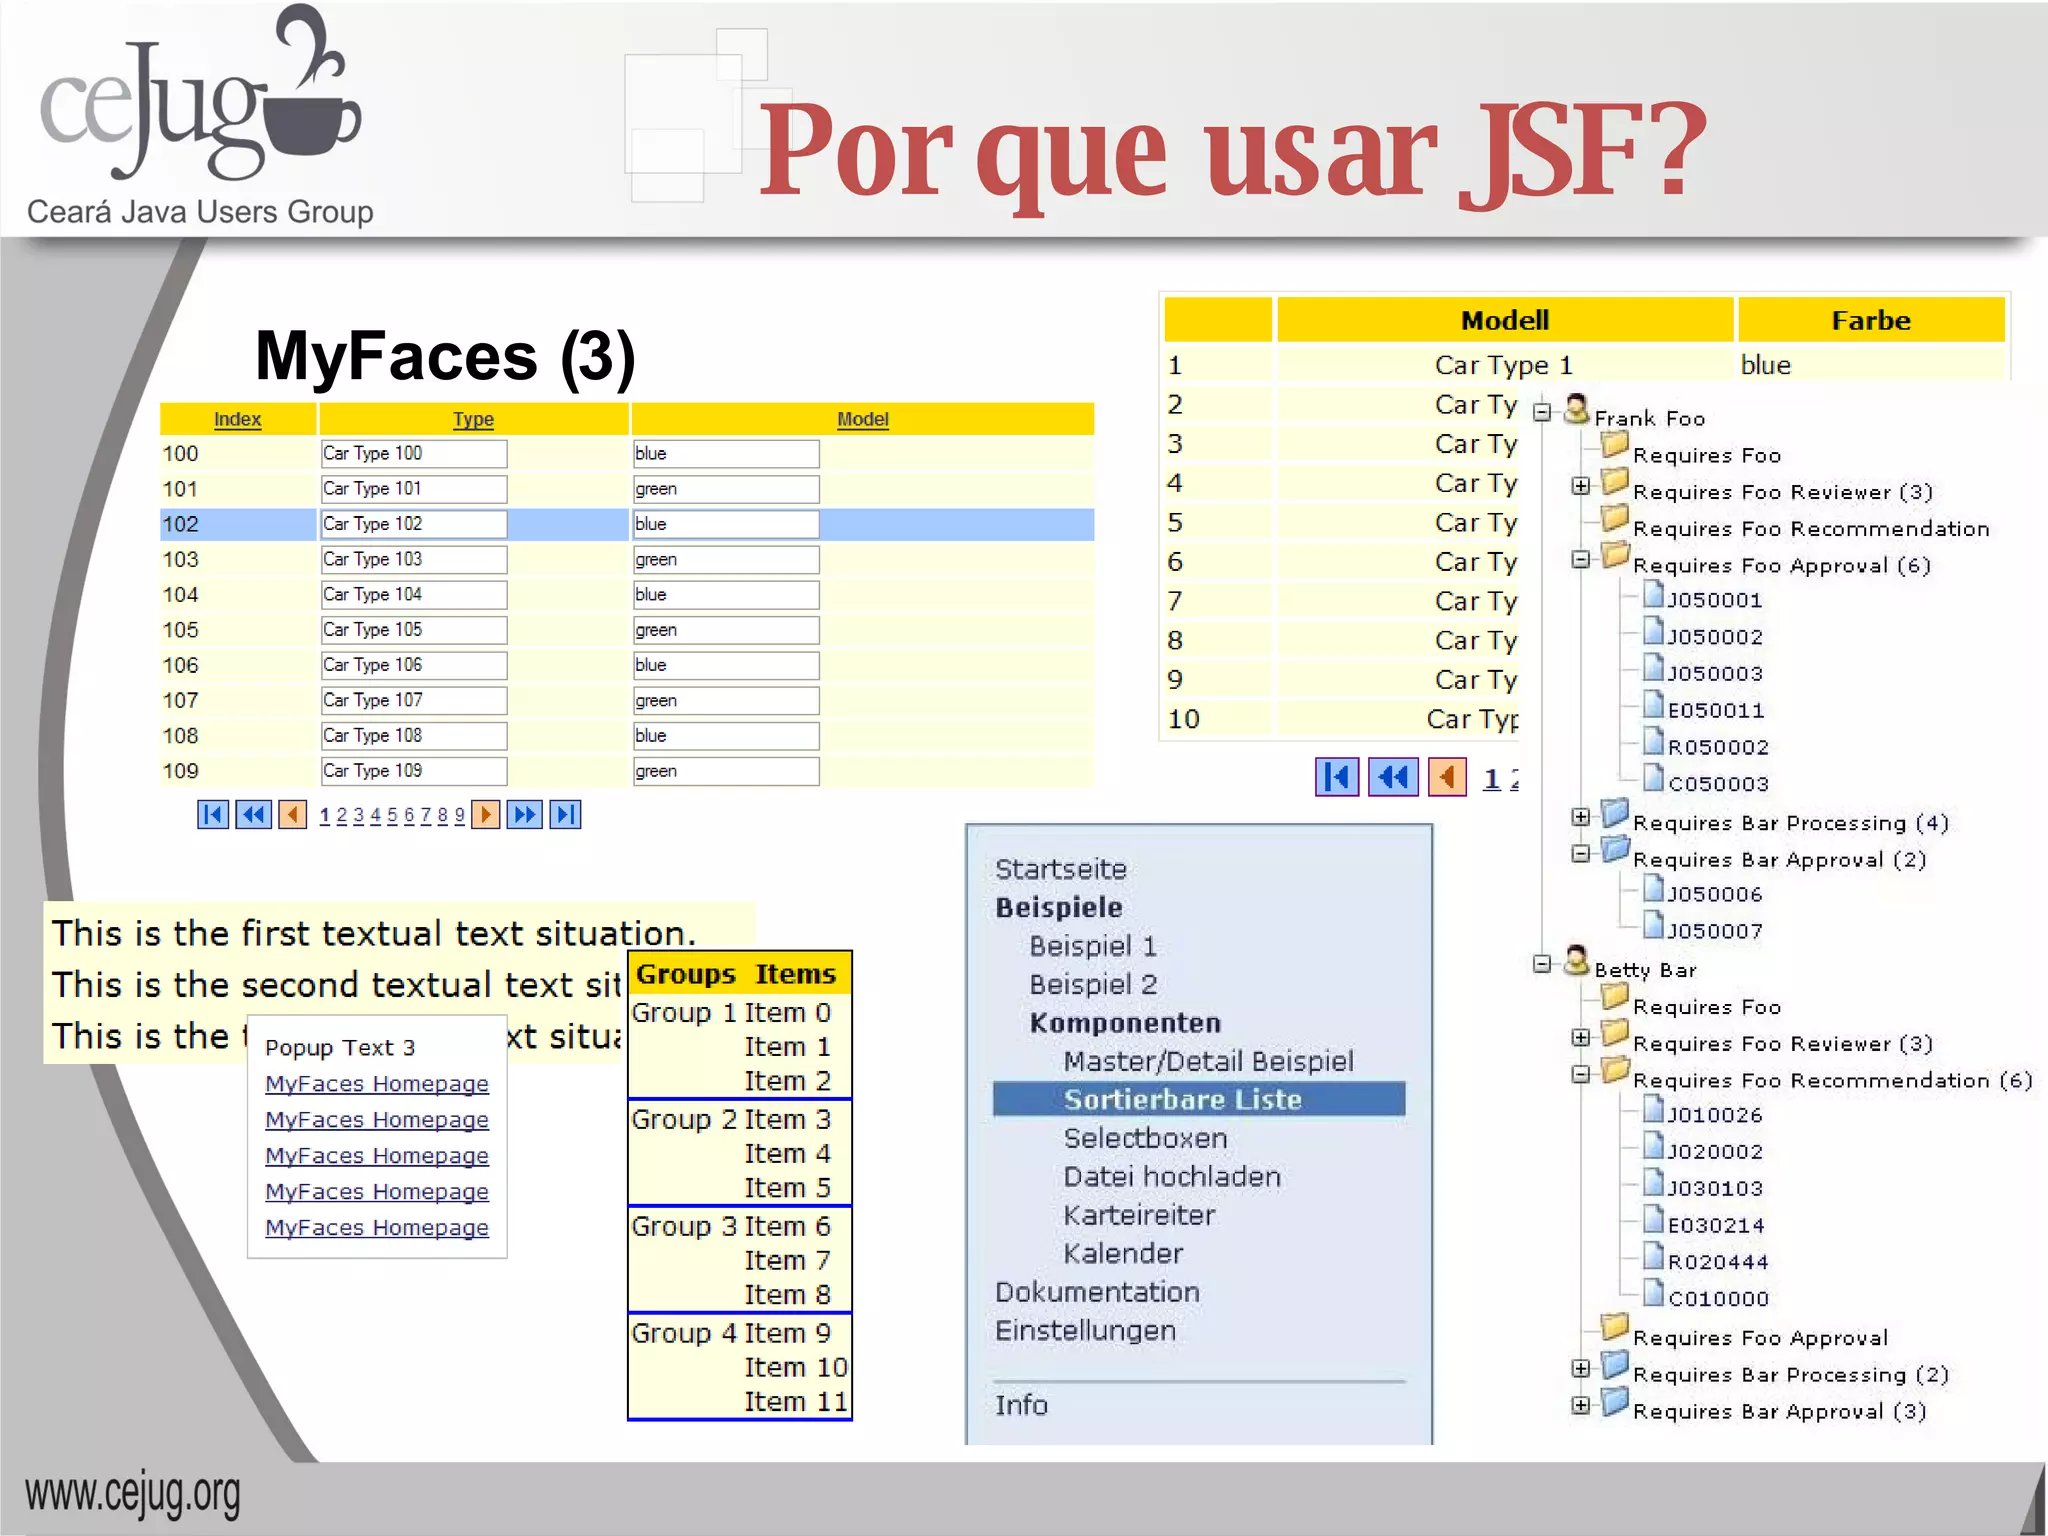Collapse Requires Bar Approval (2) node
This screenshot has height=1536, width=2048.
(1581, 854)
